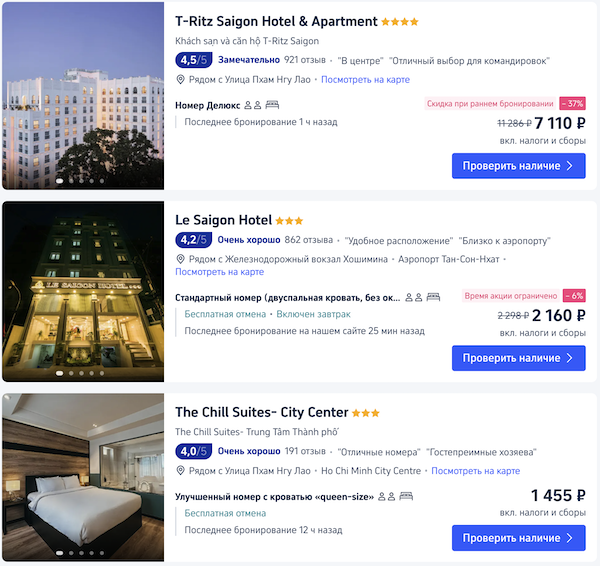
Task: Click the guest and bed icons for Номер Делюкс
Action: (x=261, y=104)
